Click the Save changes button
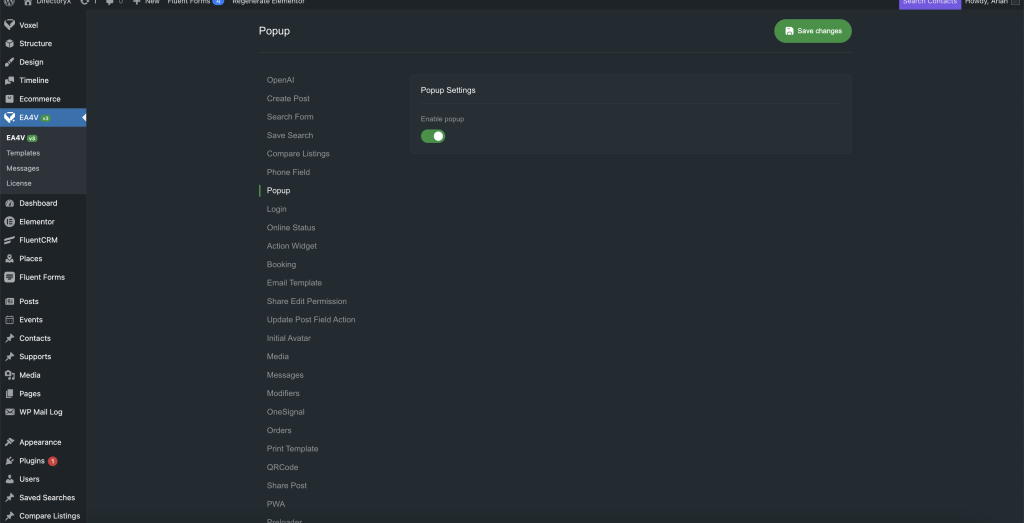Screen dimensions: 1024x523 [x=812, y=31]
